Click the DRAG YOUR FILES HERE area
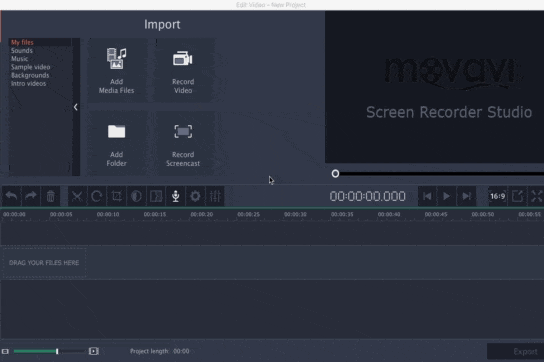The width and height of the screenshot is (544, 362). (44, 263)
